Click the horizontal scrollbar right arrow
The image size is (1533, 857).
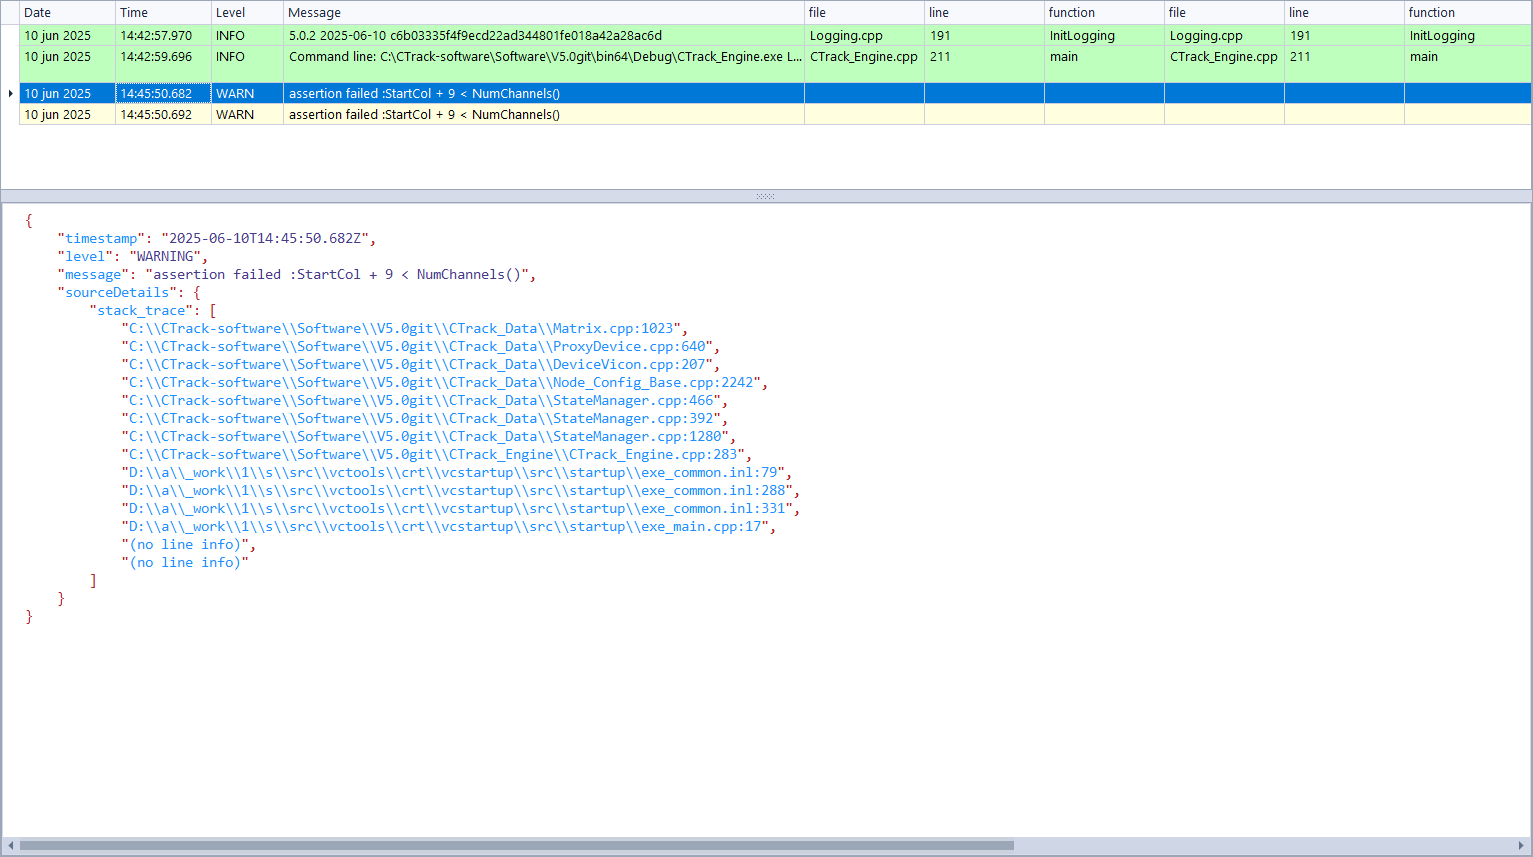tap(1522, 846)
